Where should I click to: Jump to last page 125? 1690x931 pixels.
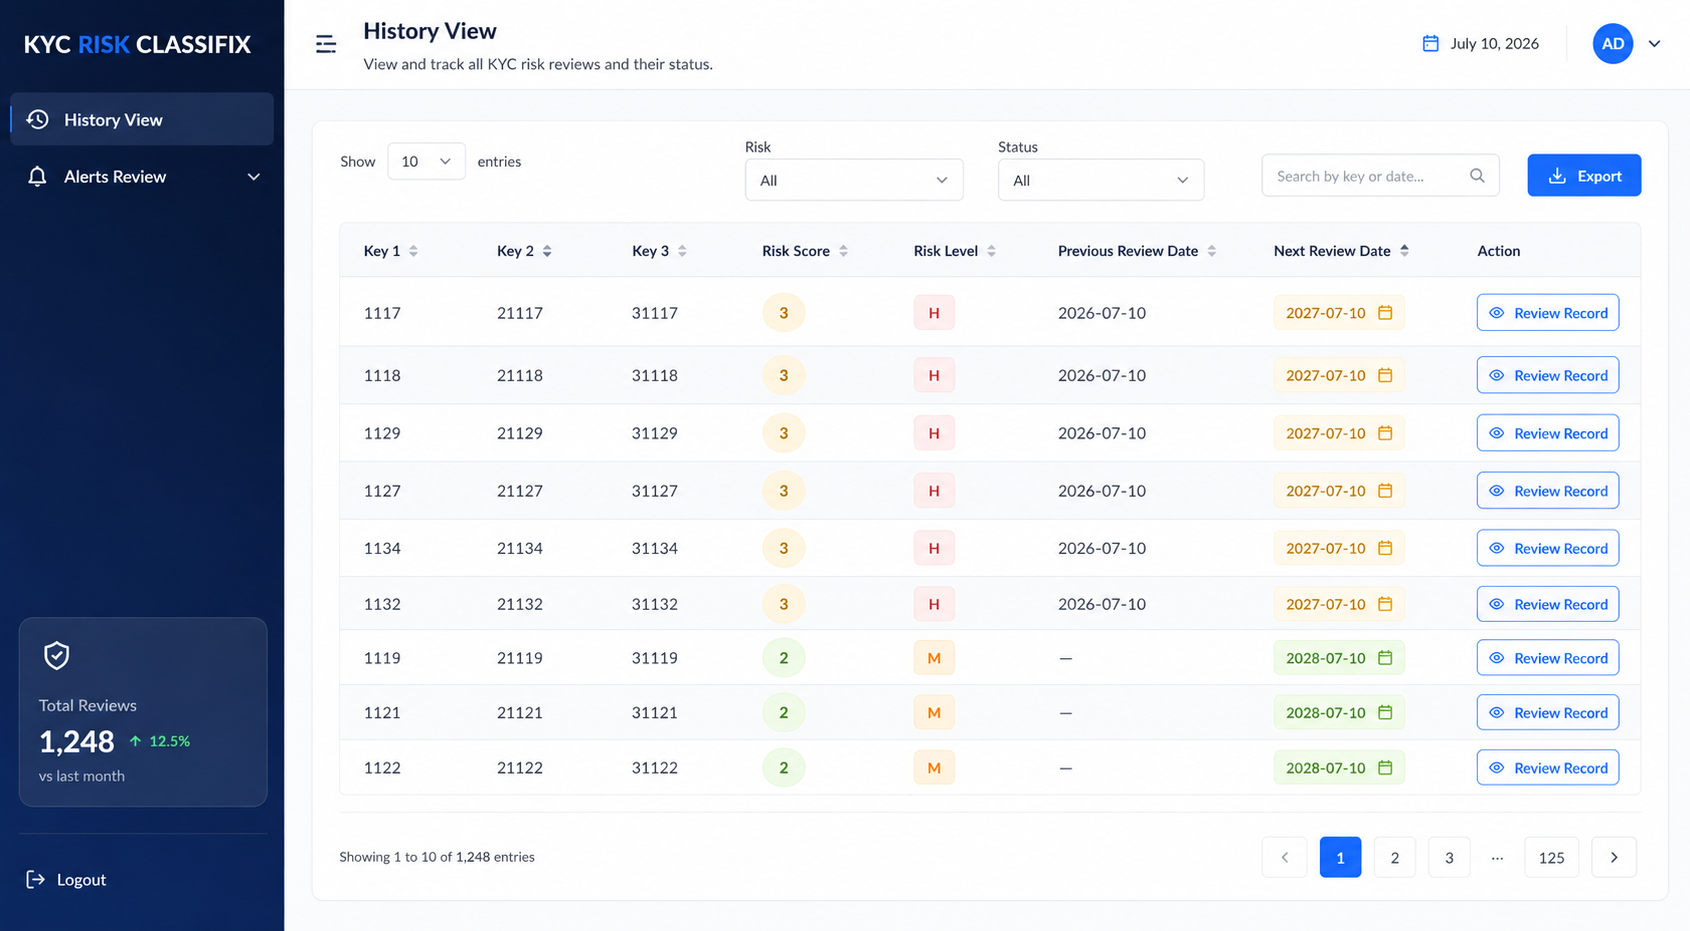[1552, 857]
